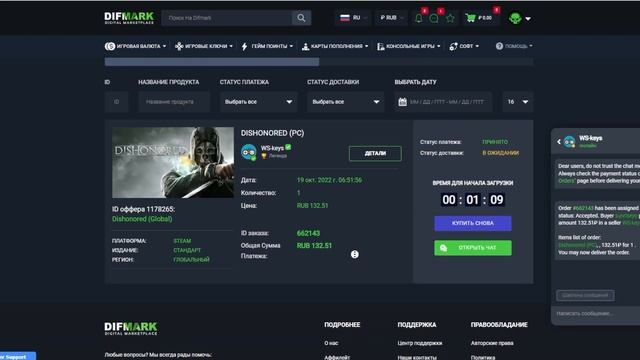Click the Dishonored game cover thumbnail
The width and height of the screenshot is (640, 360).
pyautogui.click(x=173, y=162)
